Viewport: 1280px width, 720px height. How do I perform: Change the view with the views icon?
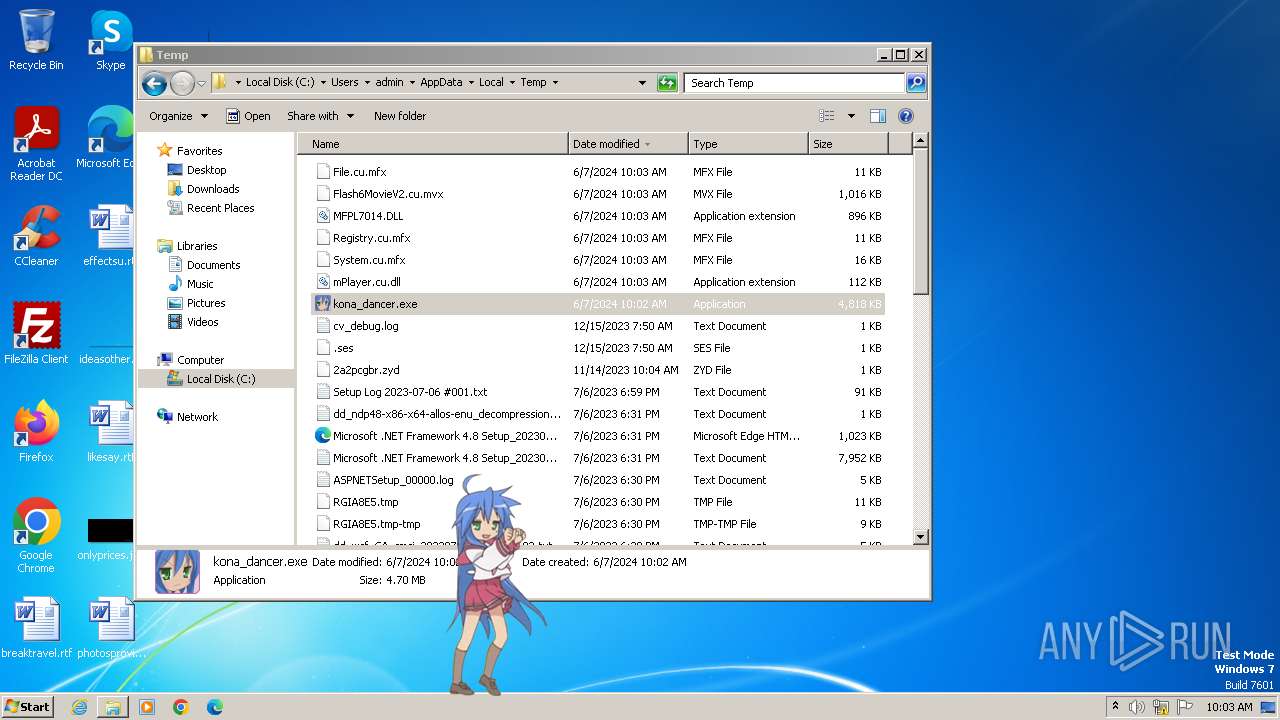click(826, 116)
